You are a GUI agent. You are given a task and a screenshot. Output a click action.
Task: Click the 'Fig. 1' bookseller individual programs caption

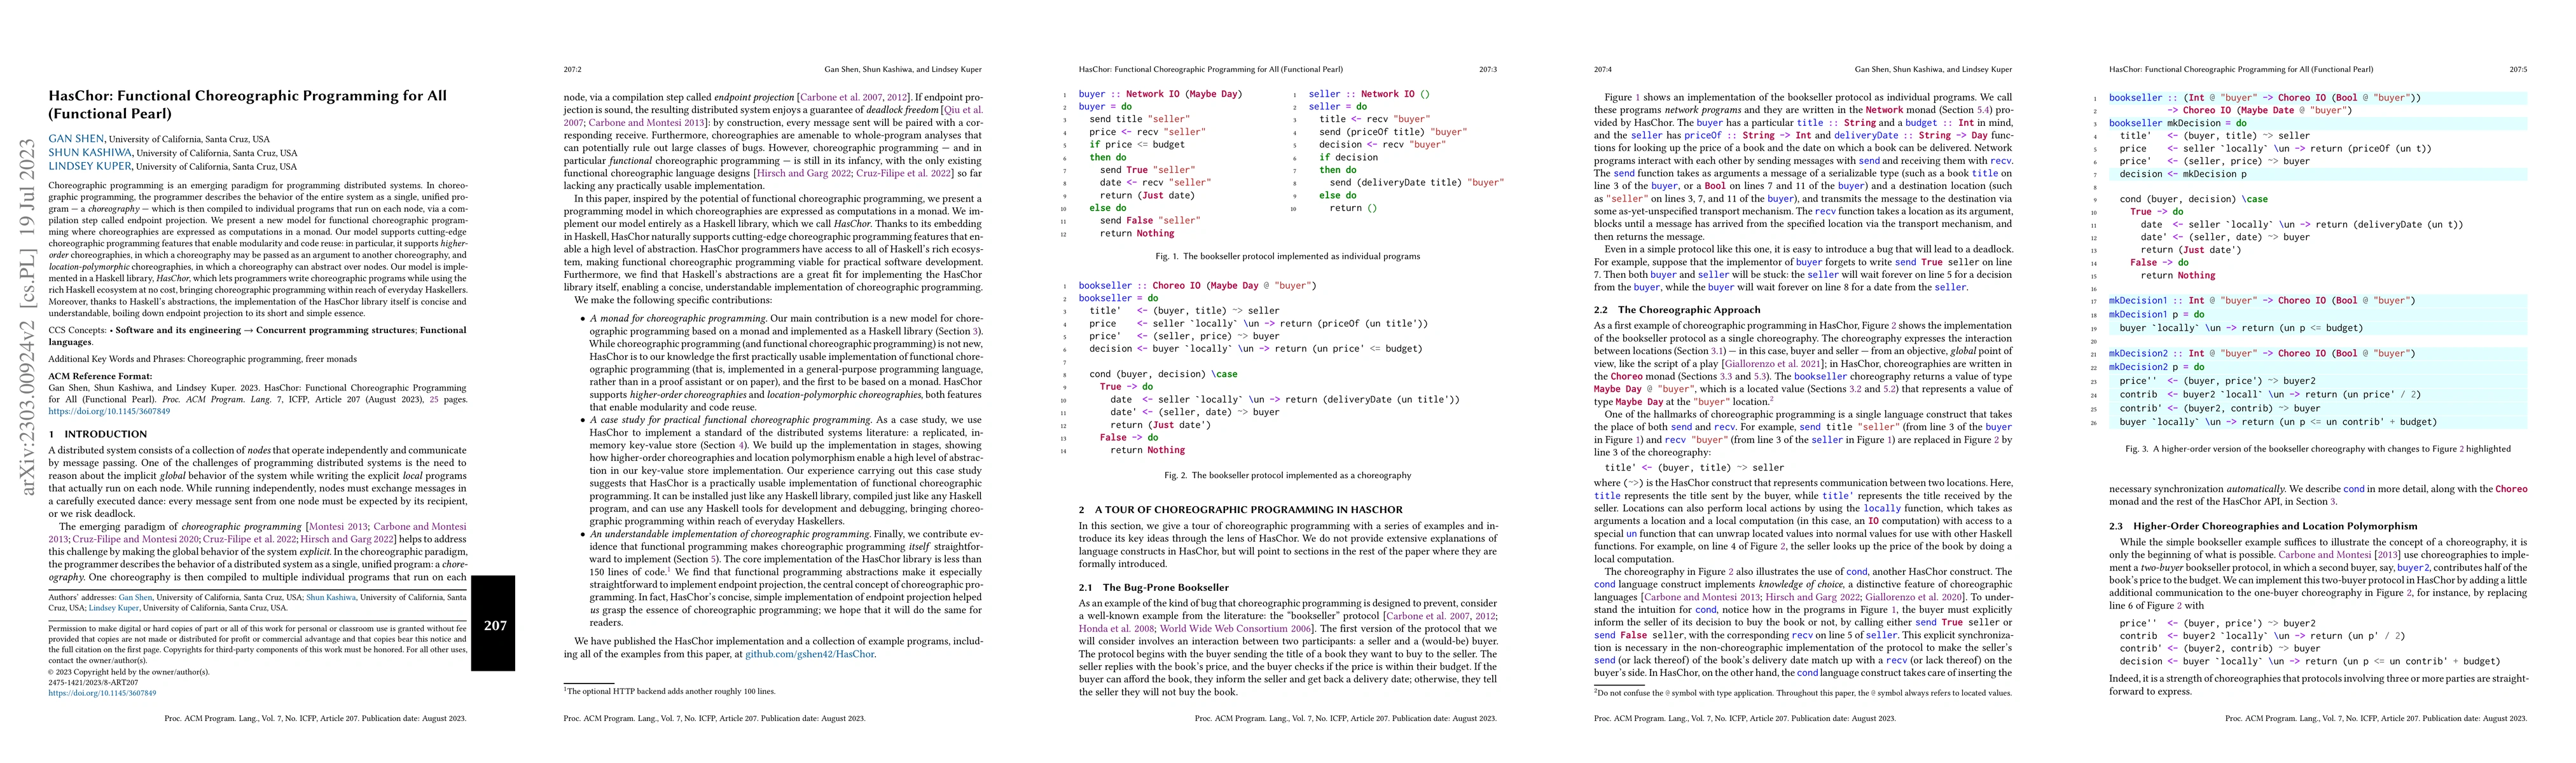click(x=1288, y=256)
